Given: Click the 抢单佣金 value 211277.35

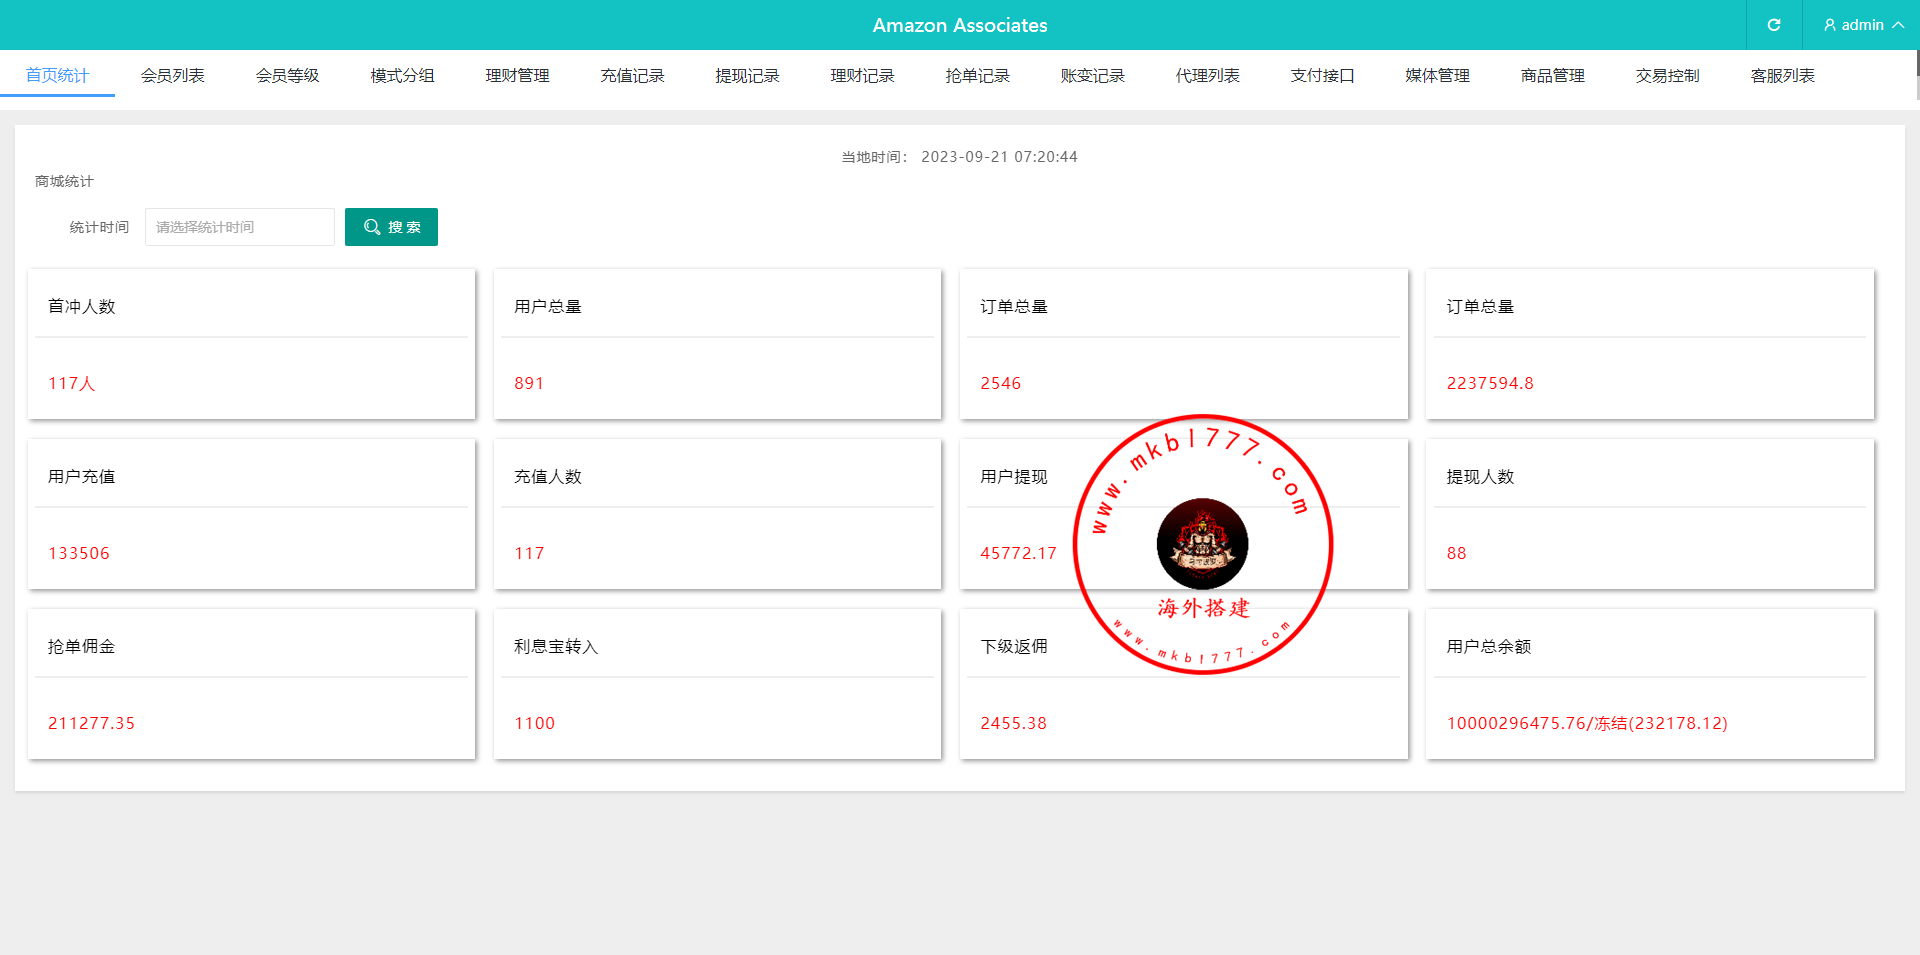Looking at the screenshot, I should (x=91, y=723).
